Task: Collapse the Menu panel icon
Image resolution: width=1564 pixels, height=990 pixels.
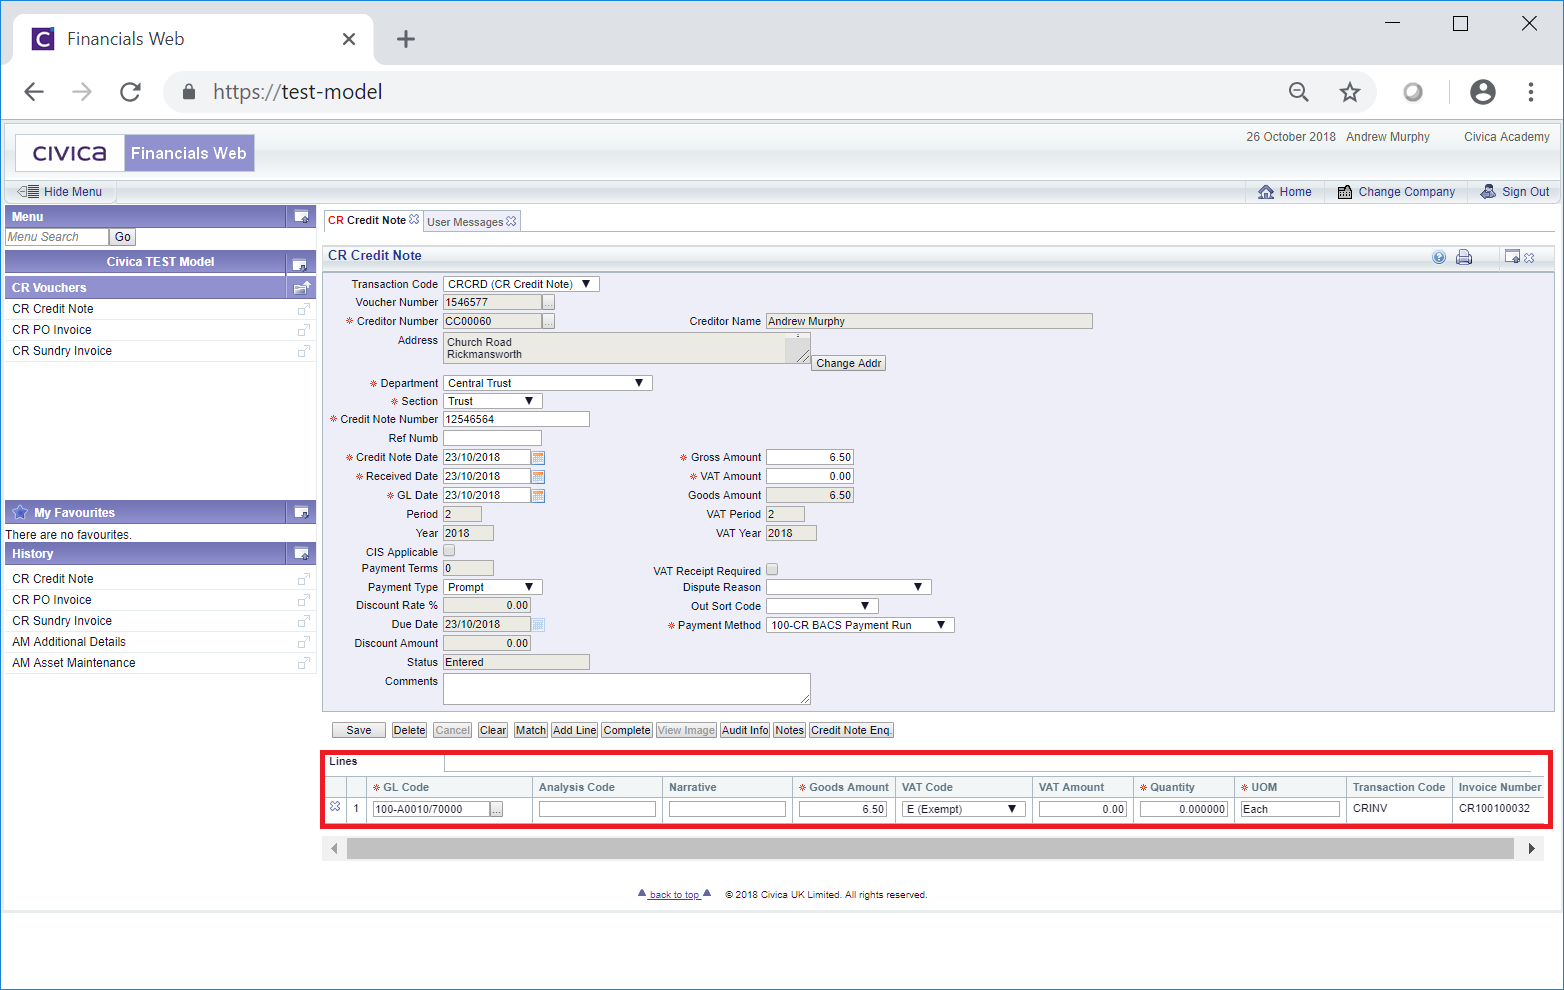Action: pos(301,216)
